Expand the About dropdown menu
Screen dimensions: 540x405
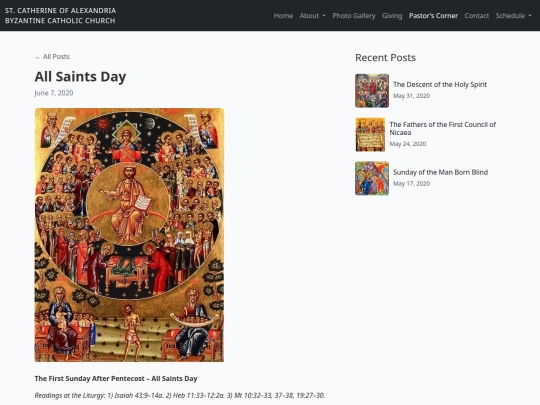point(312,16)
